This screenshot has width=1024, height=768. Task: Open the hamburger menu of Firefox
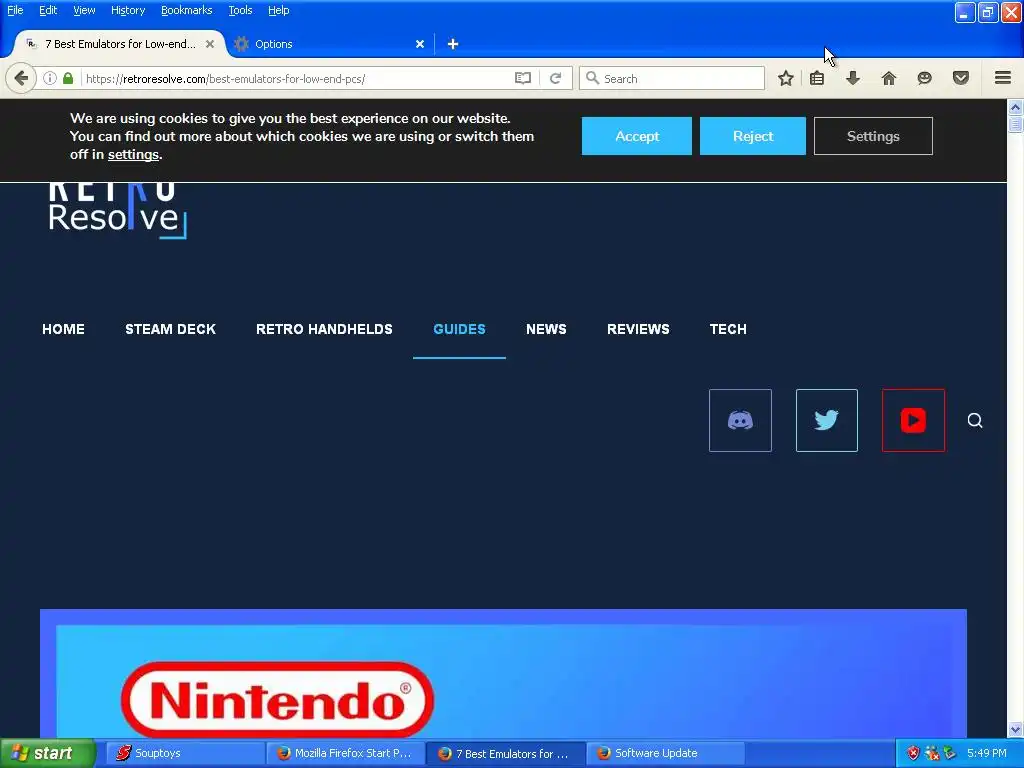click(x=1003, y=78)
